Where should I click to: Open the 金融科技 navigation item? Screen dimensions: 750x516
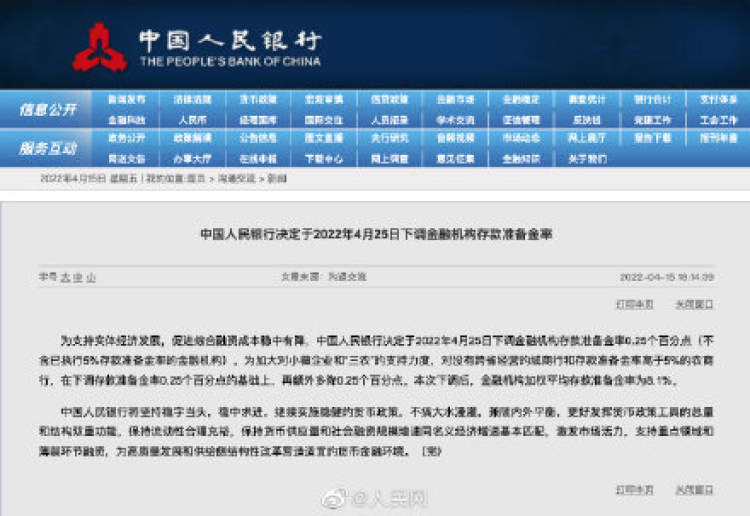click(x=126, y=120)
